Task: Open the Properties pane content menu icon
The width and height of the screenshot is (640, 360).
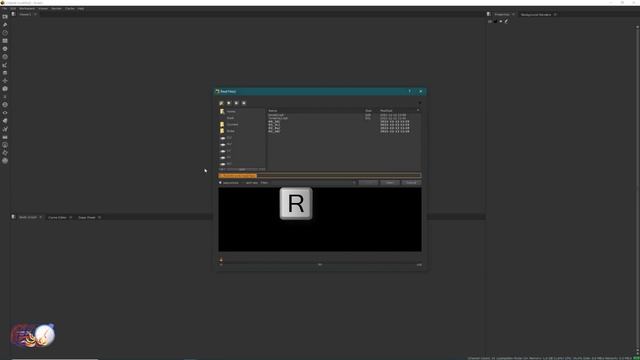Action: point(489,14)
